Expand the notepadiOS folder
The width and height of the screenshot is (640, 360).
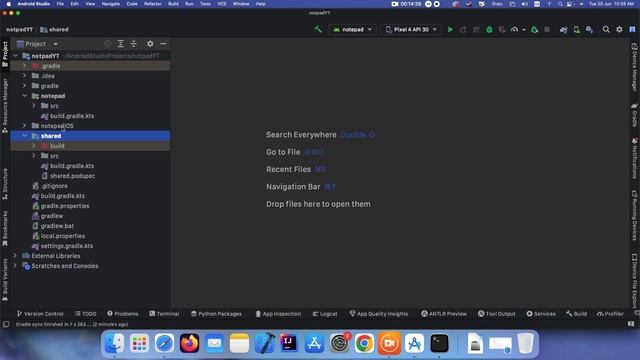click(x=24, y=126)
